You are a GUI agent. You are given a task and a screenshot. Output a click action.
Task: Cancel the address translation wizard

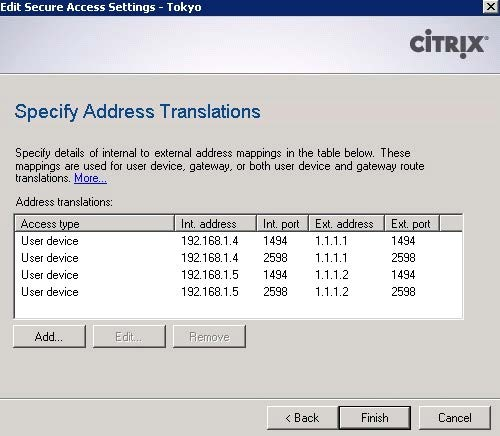point(455,418)
